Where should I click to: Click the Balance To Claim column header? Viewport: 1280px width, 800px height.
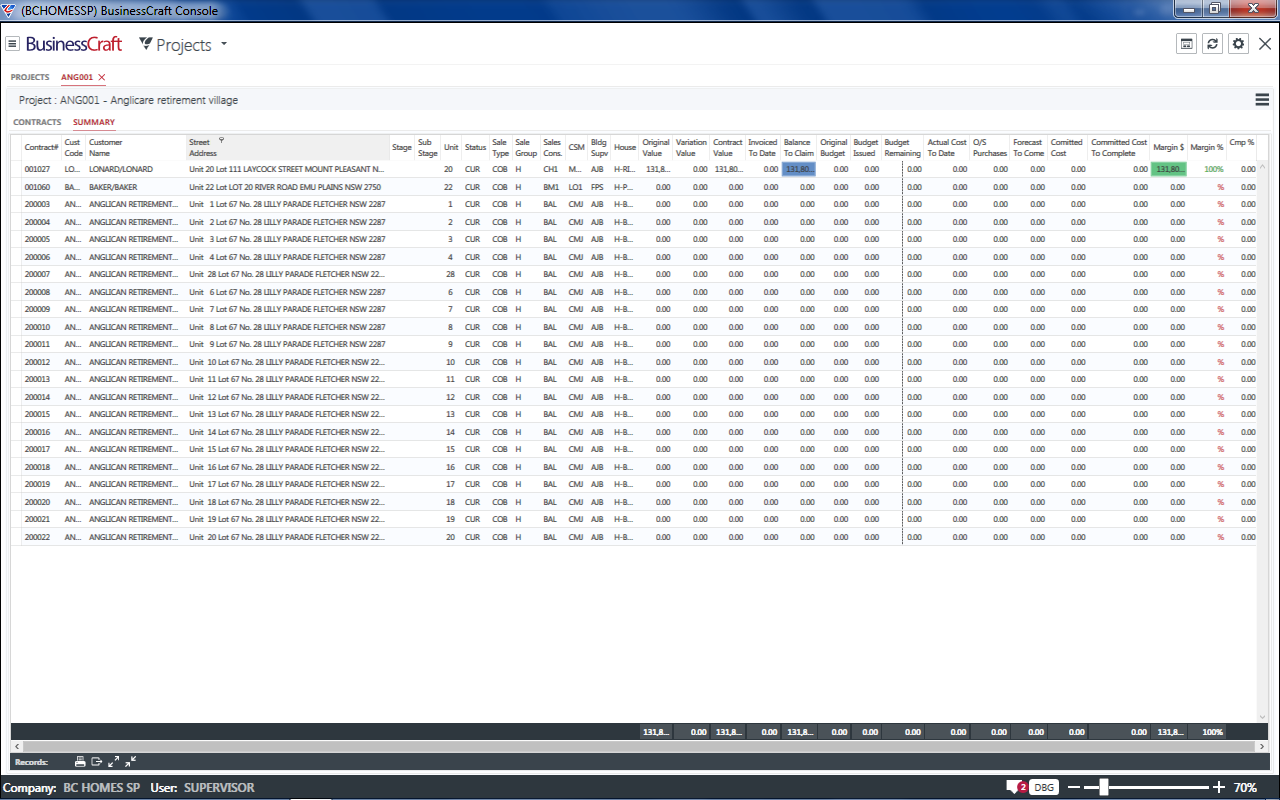[798, 147]
